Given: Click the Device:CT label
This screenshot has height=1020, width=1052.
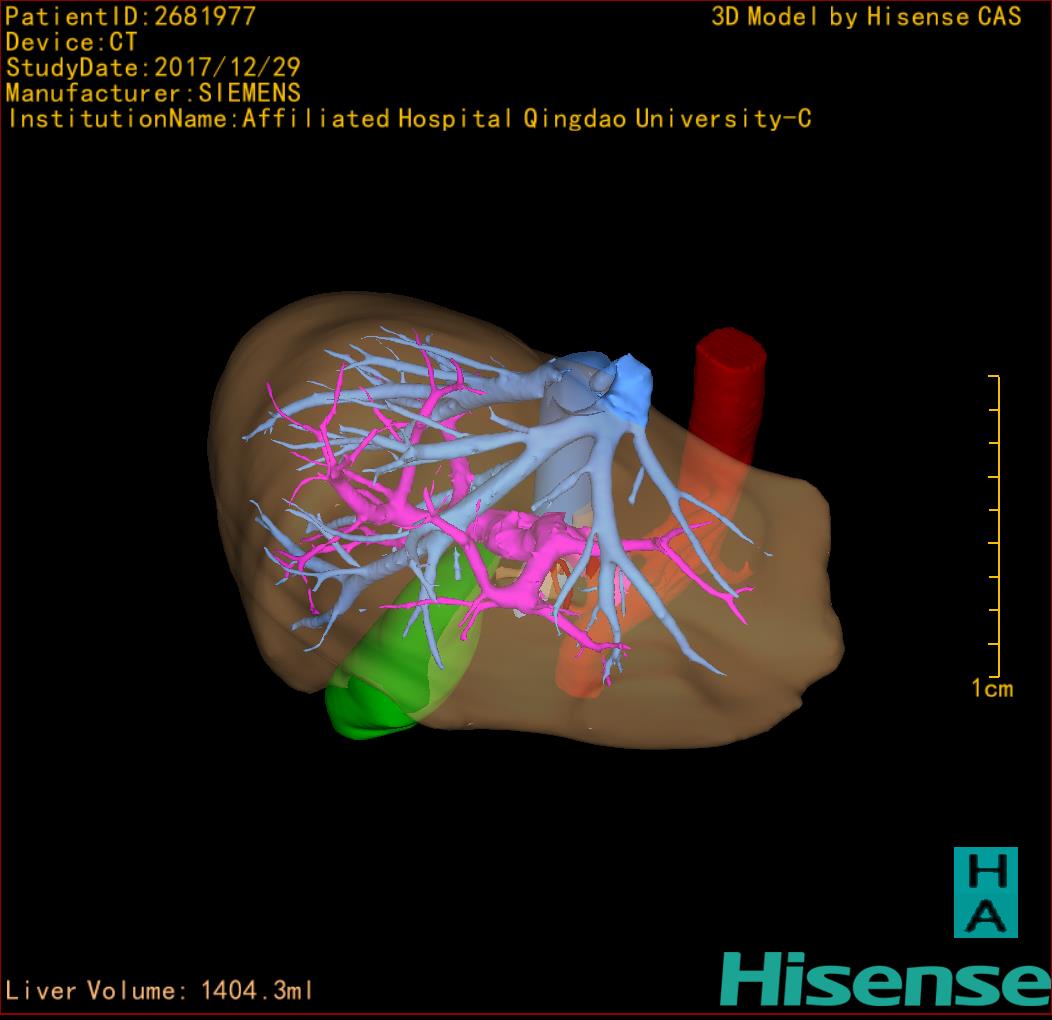Looking at the screenshot, I should click(71, 42).
